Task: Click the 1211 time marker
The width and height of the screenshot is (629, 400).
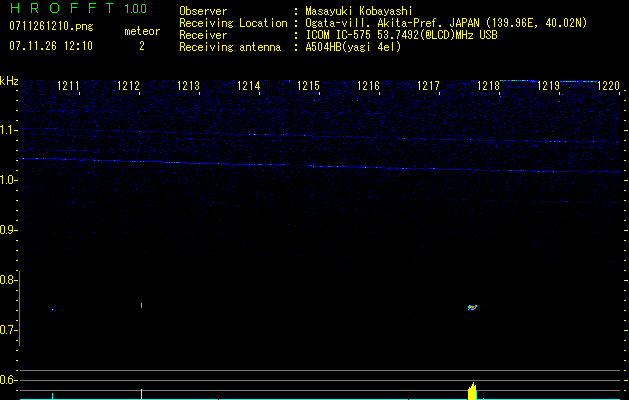Action: point(68,86)
